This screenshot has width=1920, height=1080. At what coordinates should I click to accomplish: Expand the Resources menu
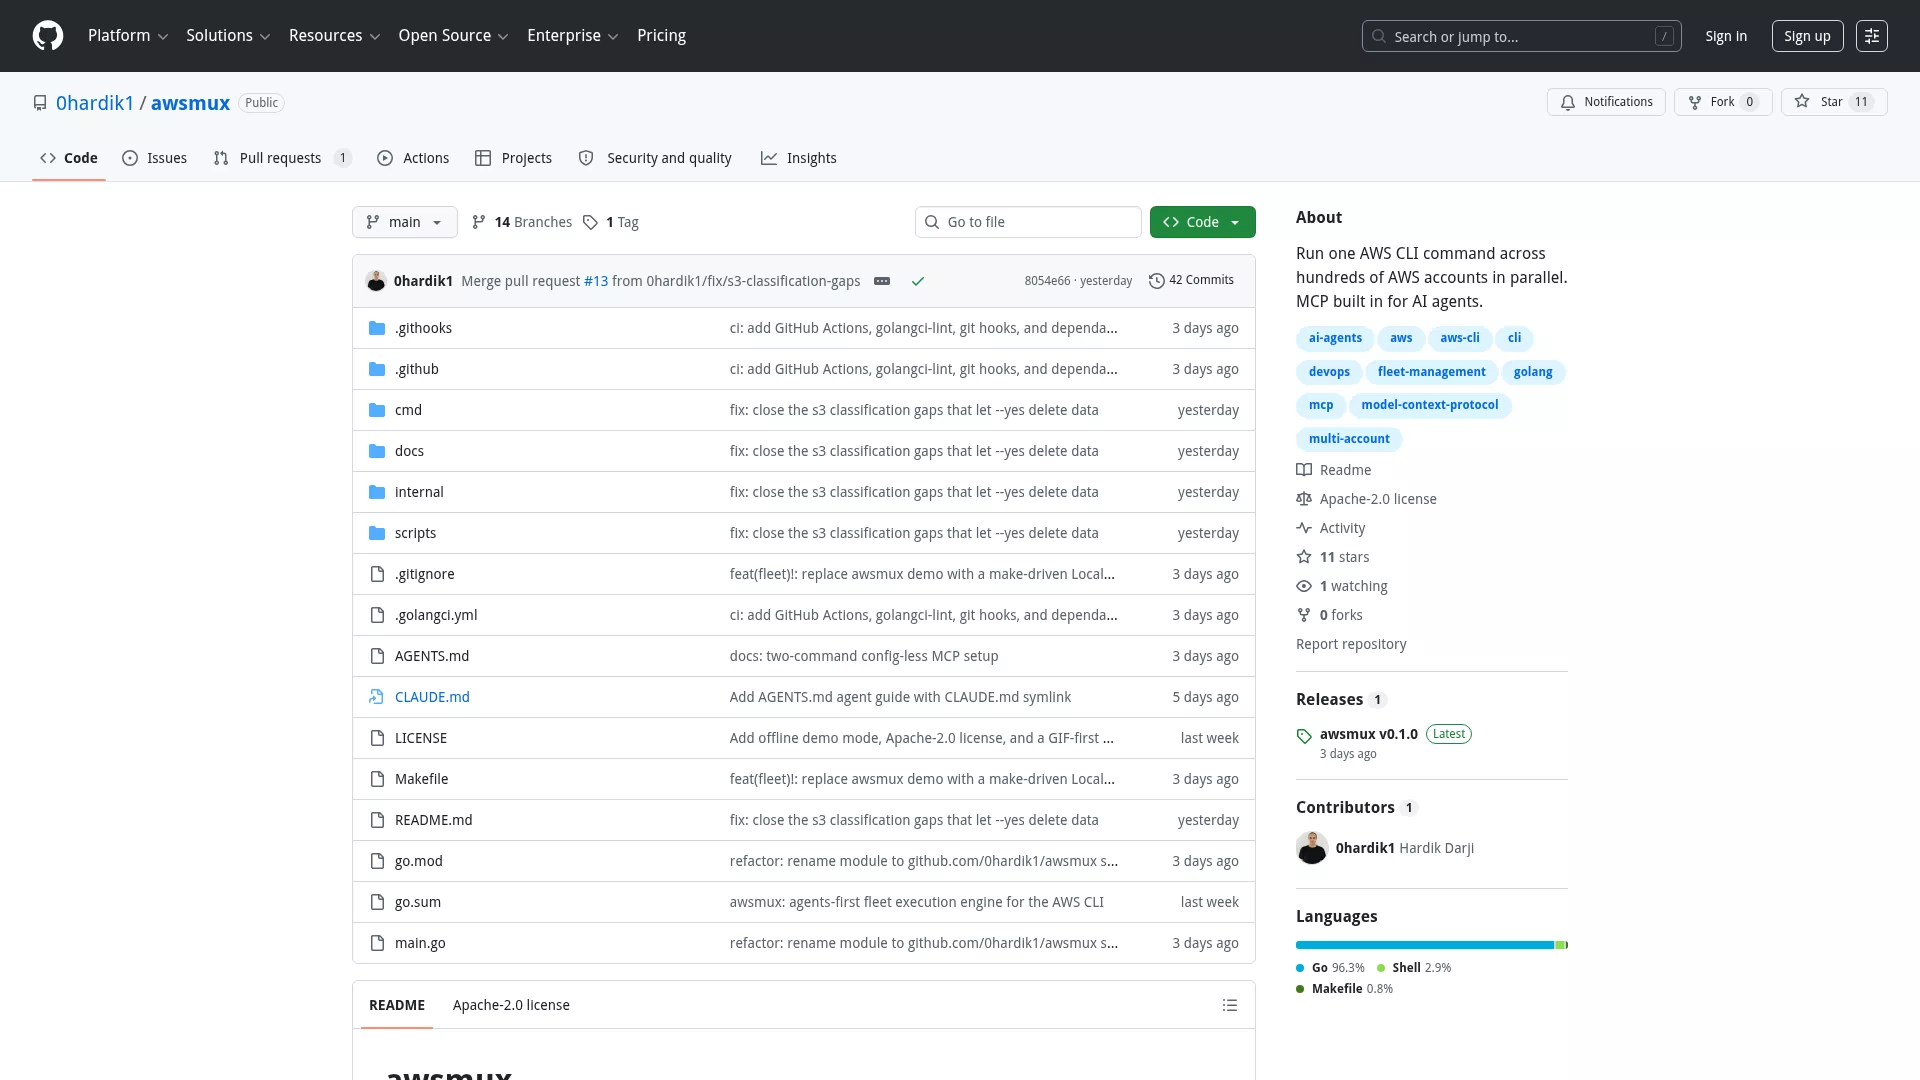(334, 36)
